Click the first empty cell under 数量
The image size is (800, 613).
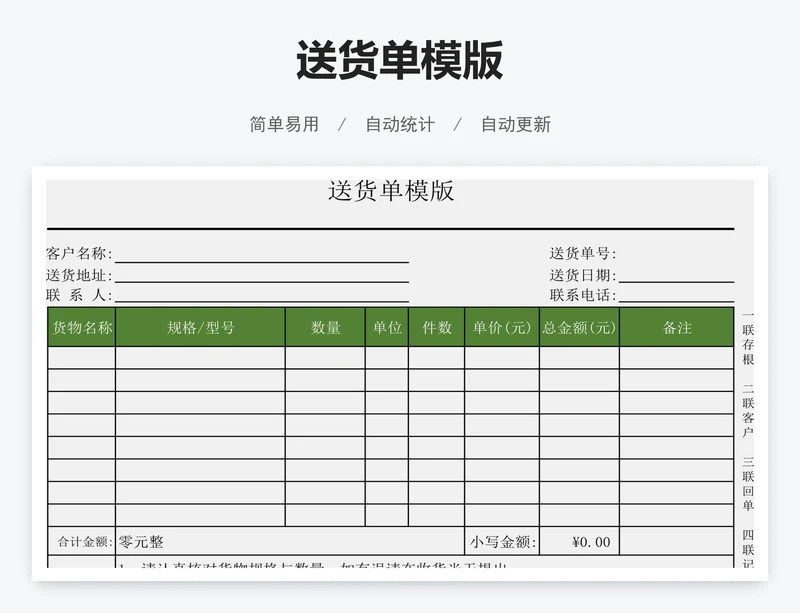click(x=326, y=358)
